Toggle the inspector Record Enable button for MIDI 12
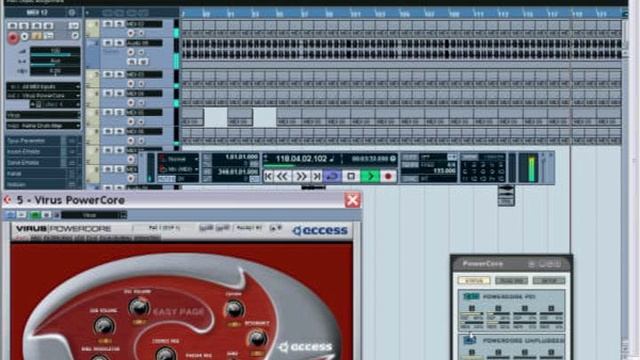The width and height of the screenshot is (640, 360). (13, 38)
